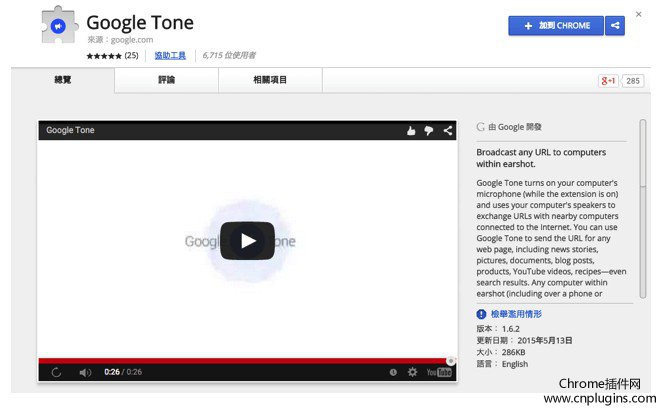Replay the video with the replay icon
The width and height of the screenshot is (661, 411).
(56, 372)
